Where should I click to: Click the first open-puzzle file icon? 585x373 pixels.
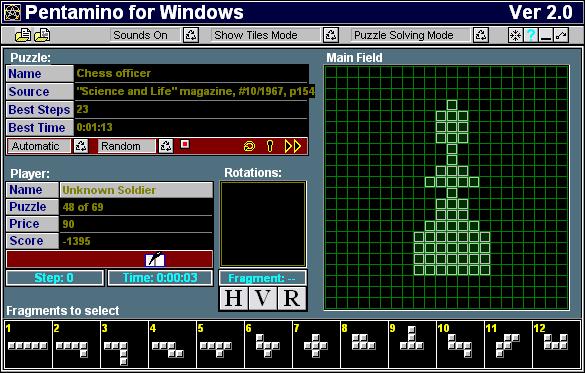pyautogui.click(x=23, y=35)
